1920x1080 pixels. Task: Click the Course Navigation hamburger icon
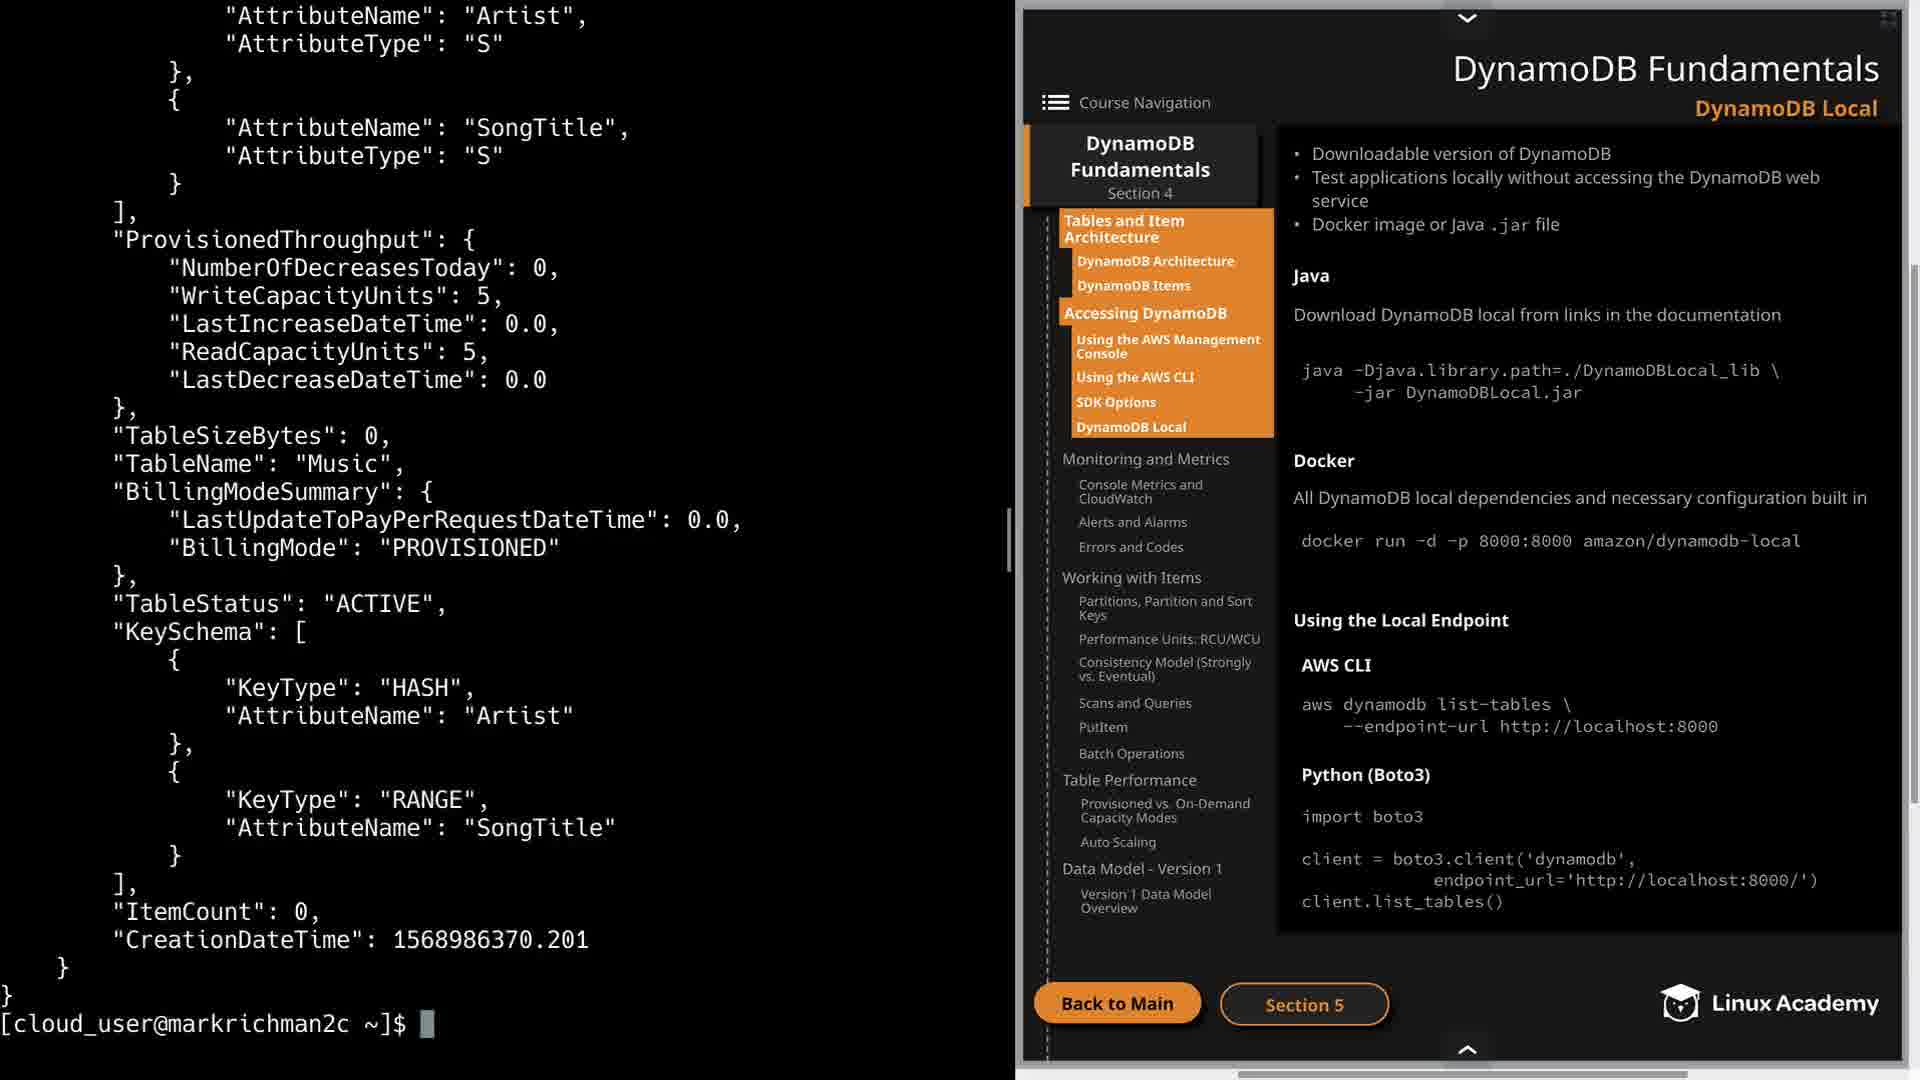1055,103
